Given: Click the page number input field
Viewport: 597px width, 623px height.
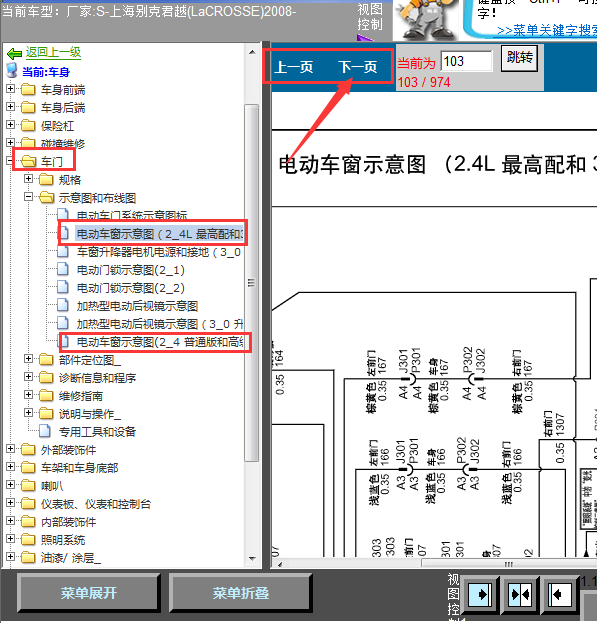Looking at the screenshot, I should (466, 61).
